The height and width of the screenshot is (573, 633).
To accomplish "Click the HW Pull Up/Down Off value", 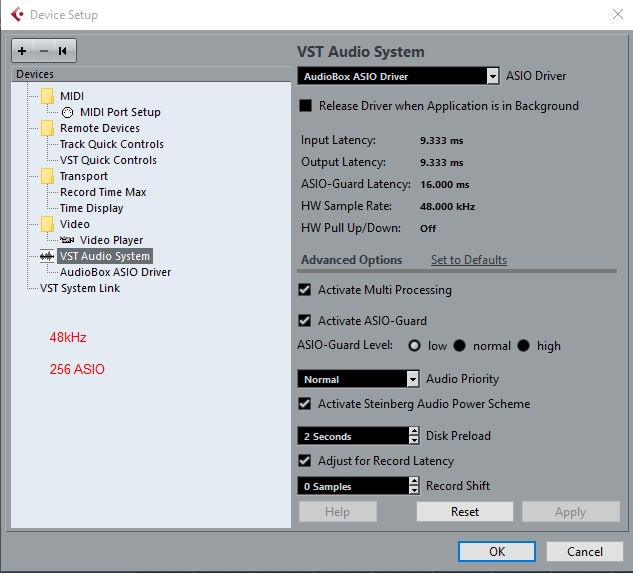I will pyautogui.click(x=428, y=229).
